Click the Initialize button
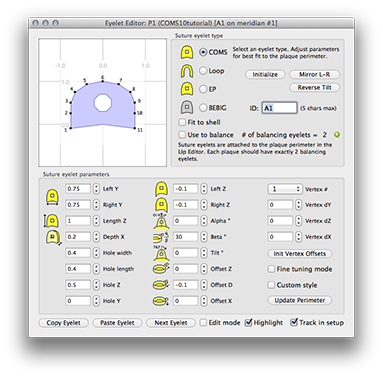 click(265, 74)
